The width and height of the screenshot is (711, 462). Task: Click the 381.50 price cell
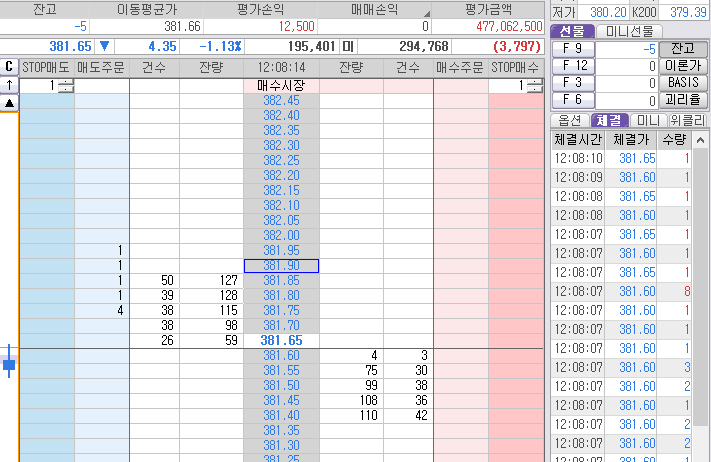[281, 386]
